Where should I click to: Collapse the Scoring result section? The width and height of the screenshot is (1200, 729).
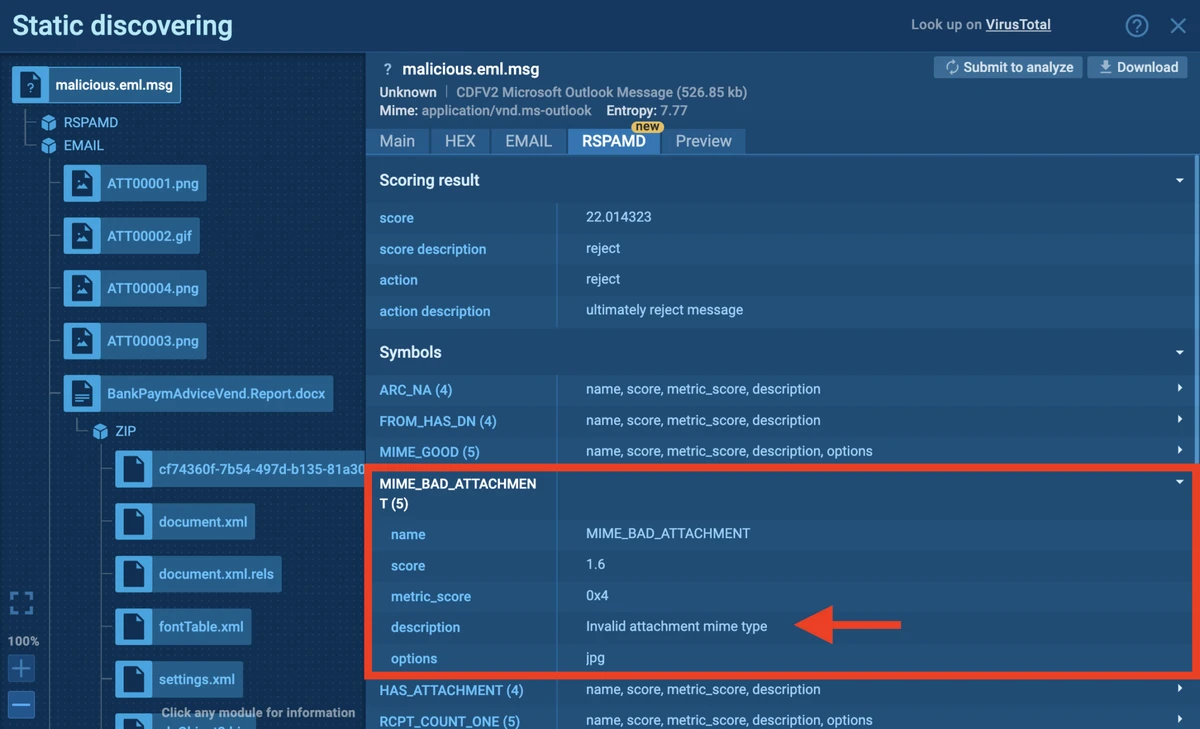[1180, 181]
